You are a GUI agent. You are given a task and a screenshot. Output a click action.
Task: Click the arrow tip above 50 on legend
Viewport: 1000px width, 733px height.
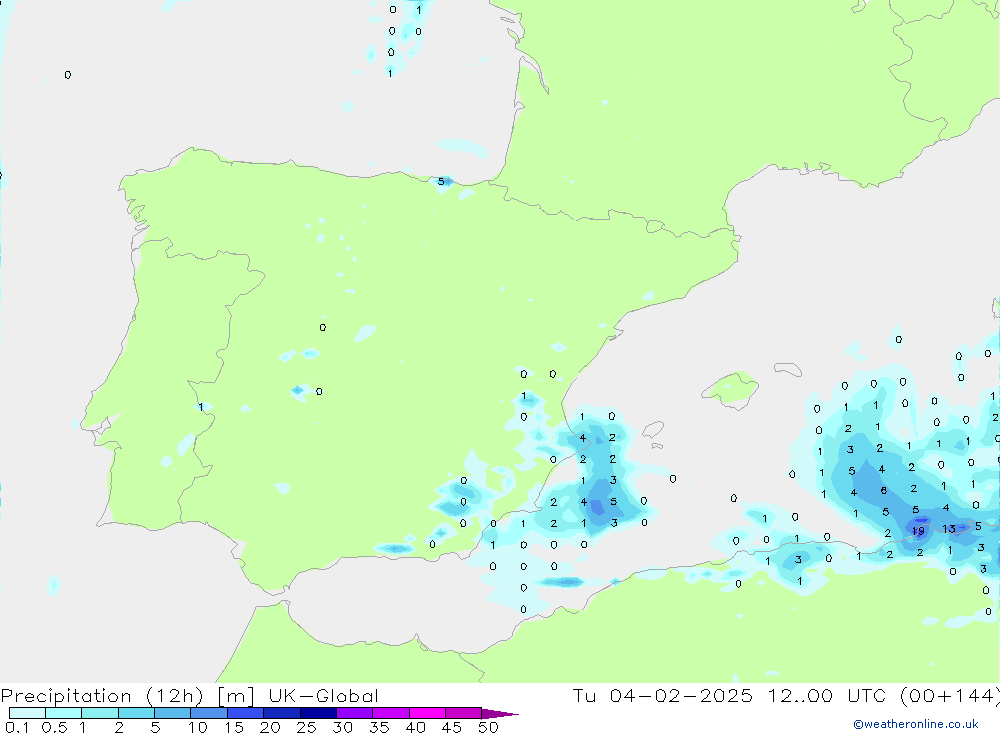(501, 714)
